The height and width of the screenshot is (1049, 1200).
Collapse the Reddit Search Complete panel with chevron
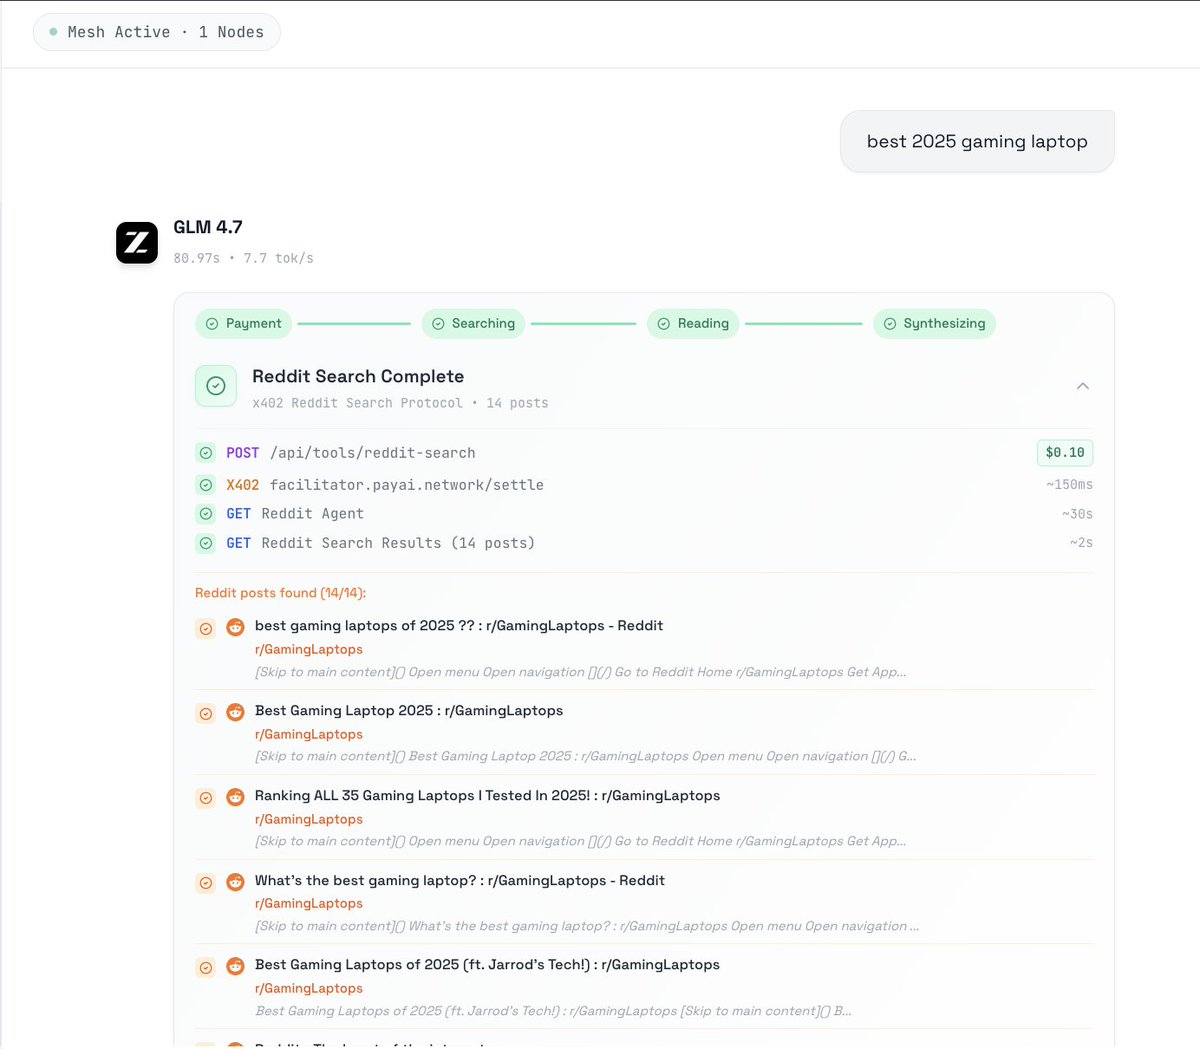click(1083, 386)
